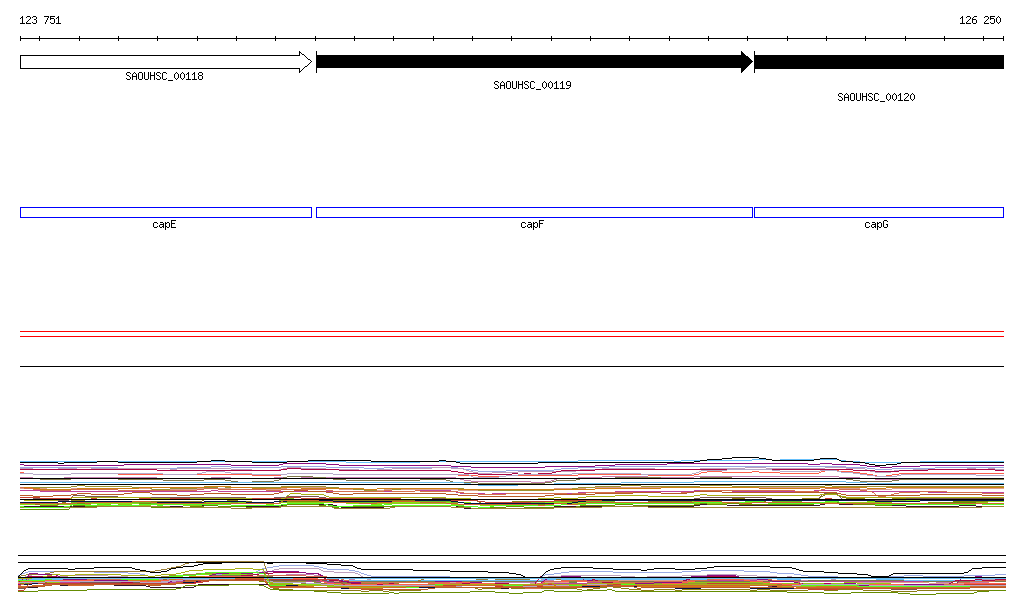Click the capF name label
The image size is (1024, 611).
point(532,225)
